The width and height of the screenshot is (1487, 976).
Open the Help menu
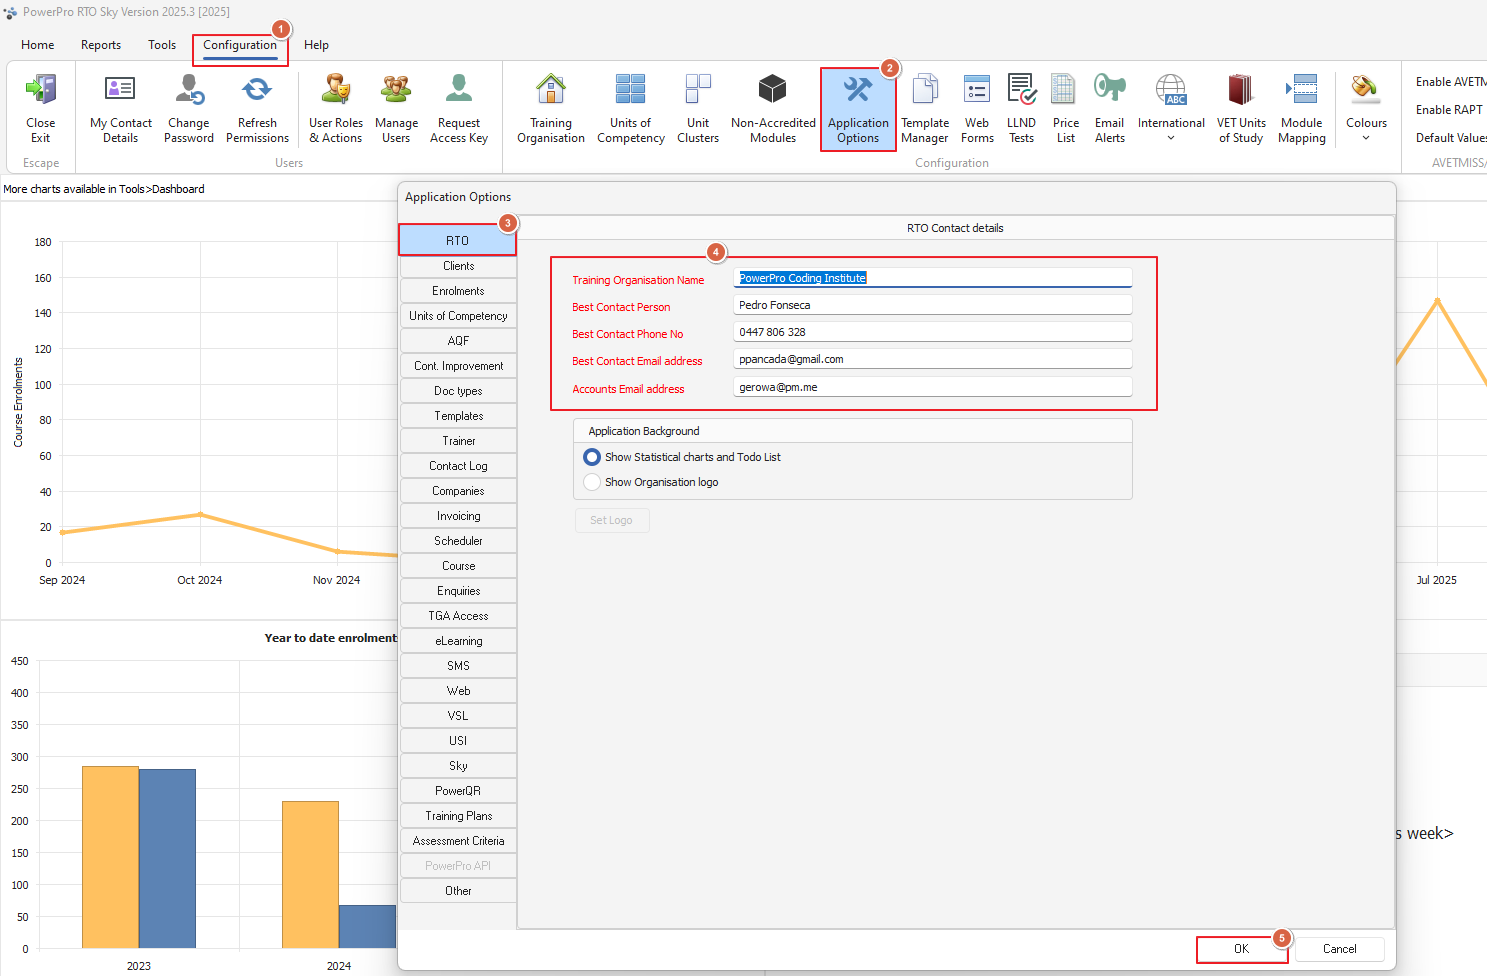pyautogui.click(x=316, y=45)
